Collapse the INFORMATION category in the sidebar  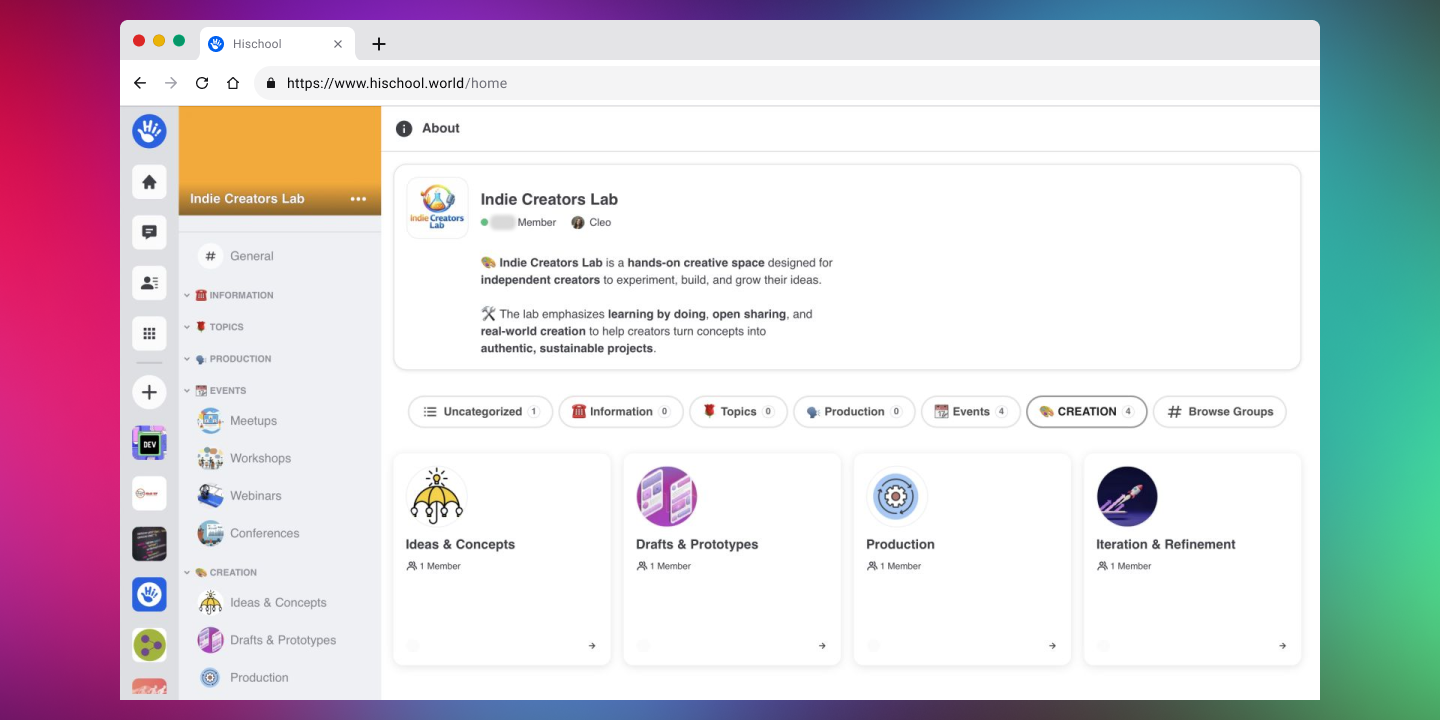point(187,296)
